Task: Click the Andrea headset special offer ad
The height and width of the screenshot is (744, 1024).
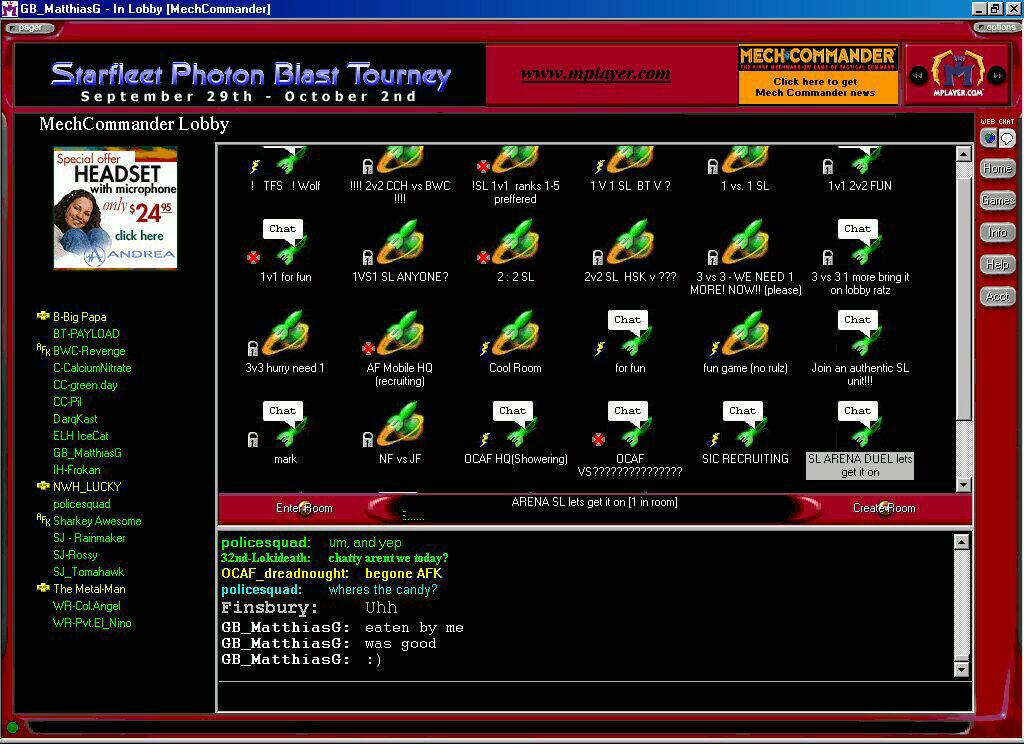Action: pyautogui.click(x=116, y=208)
